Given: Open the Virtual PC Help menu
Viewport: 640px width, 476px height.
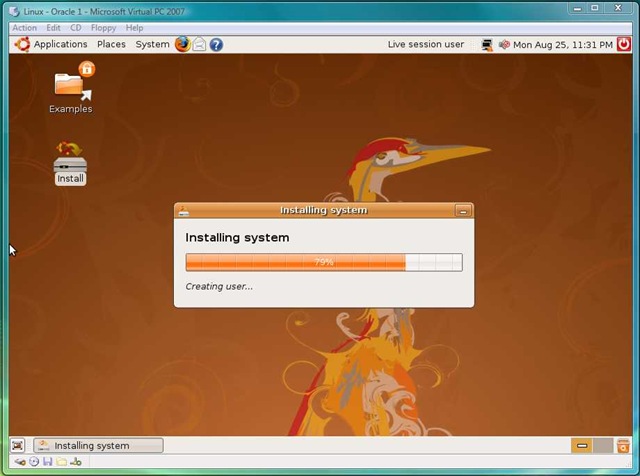Looking at the screenshot, I should (134, 28).
